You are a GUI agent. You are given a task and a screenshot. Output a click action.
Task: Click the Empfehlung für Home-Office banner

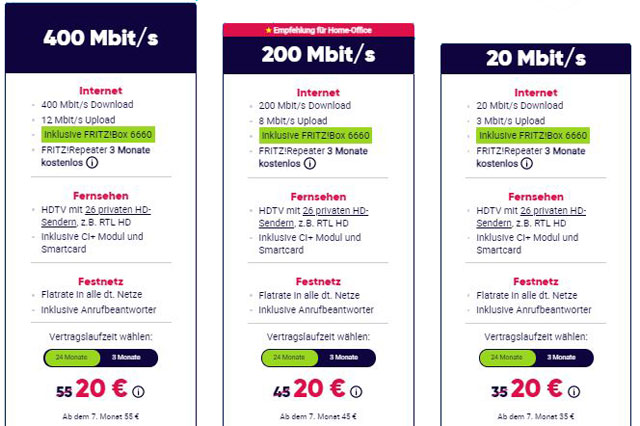coord(317,31)
